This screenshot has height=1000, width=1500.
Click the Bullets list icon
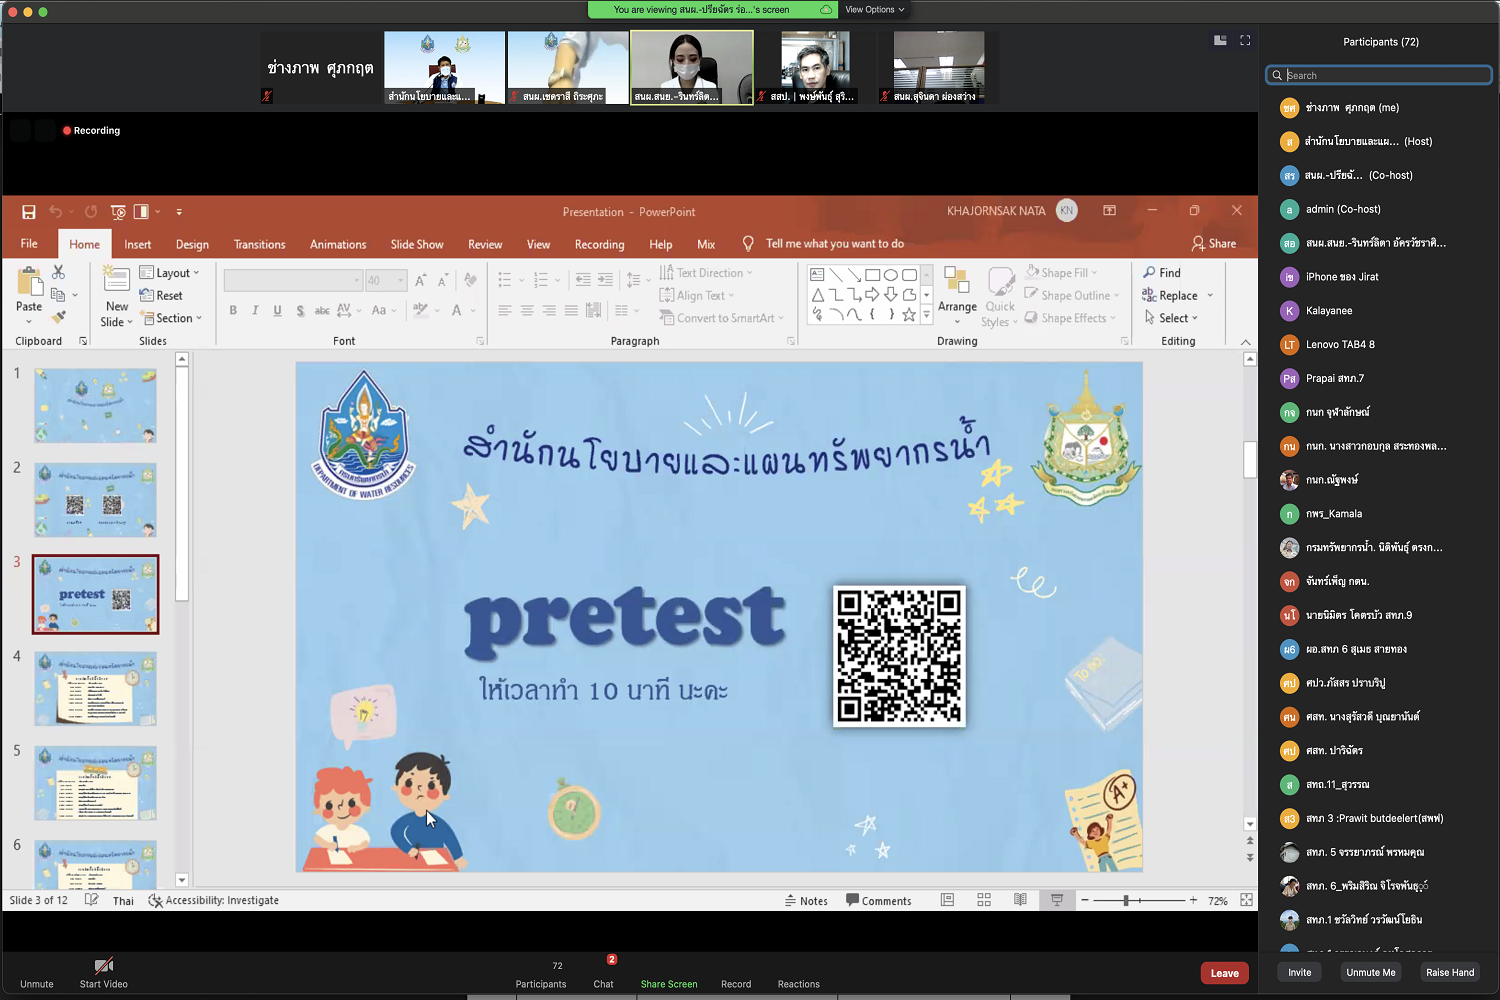point(505,280)
